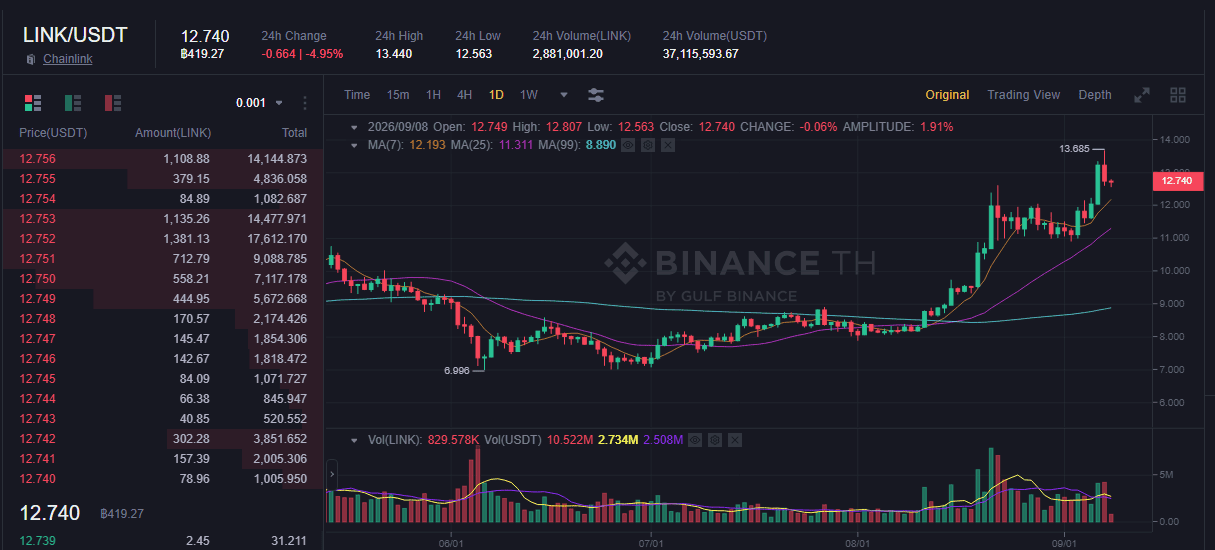Screen dimensions: 1215x550
Task: Click the LINK/USDT pair title
Action: pos(75,35)
